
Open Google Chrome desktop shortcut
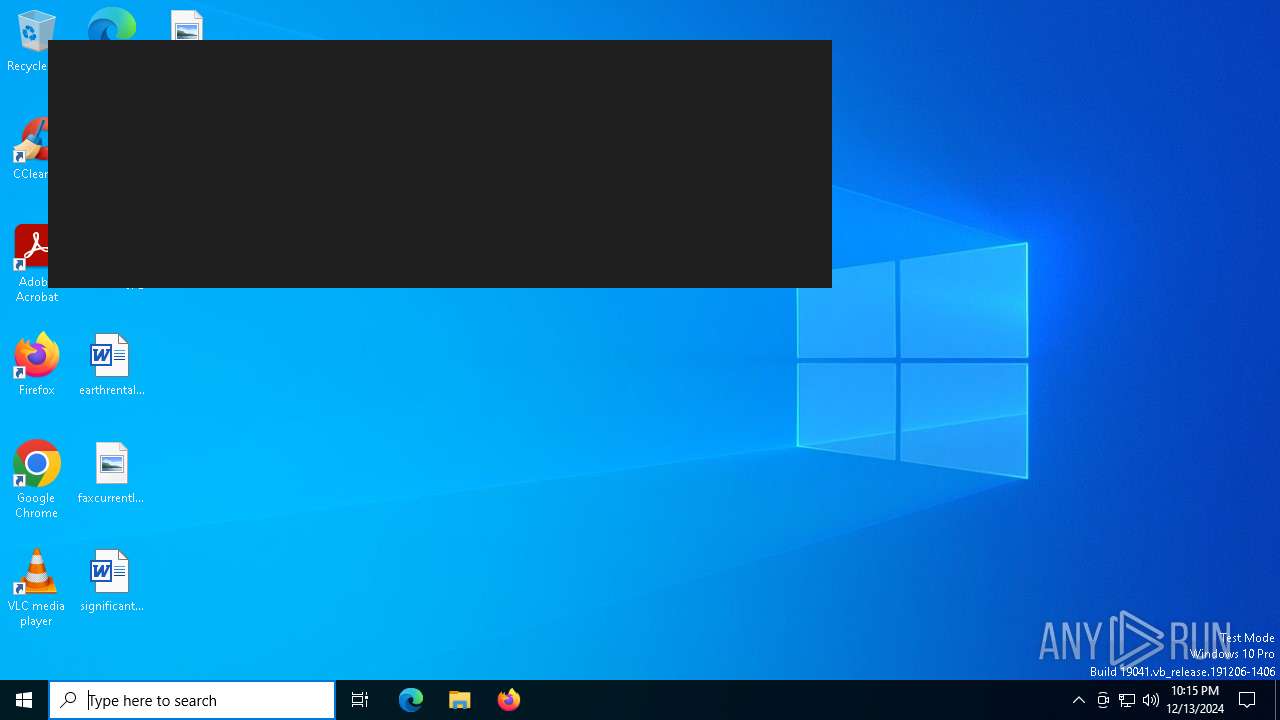(x=36, y=480)
